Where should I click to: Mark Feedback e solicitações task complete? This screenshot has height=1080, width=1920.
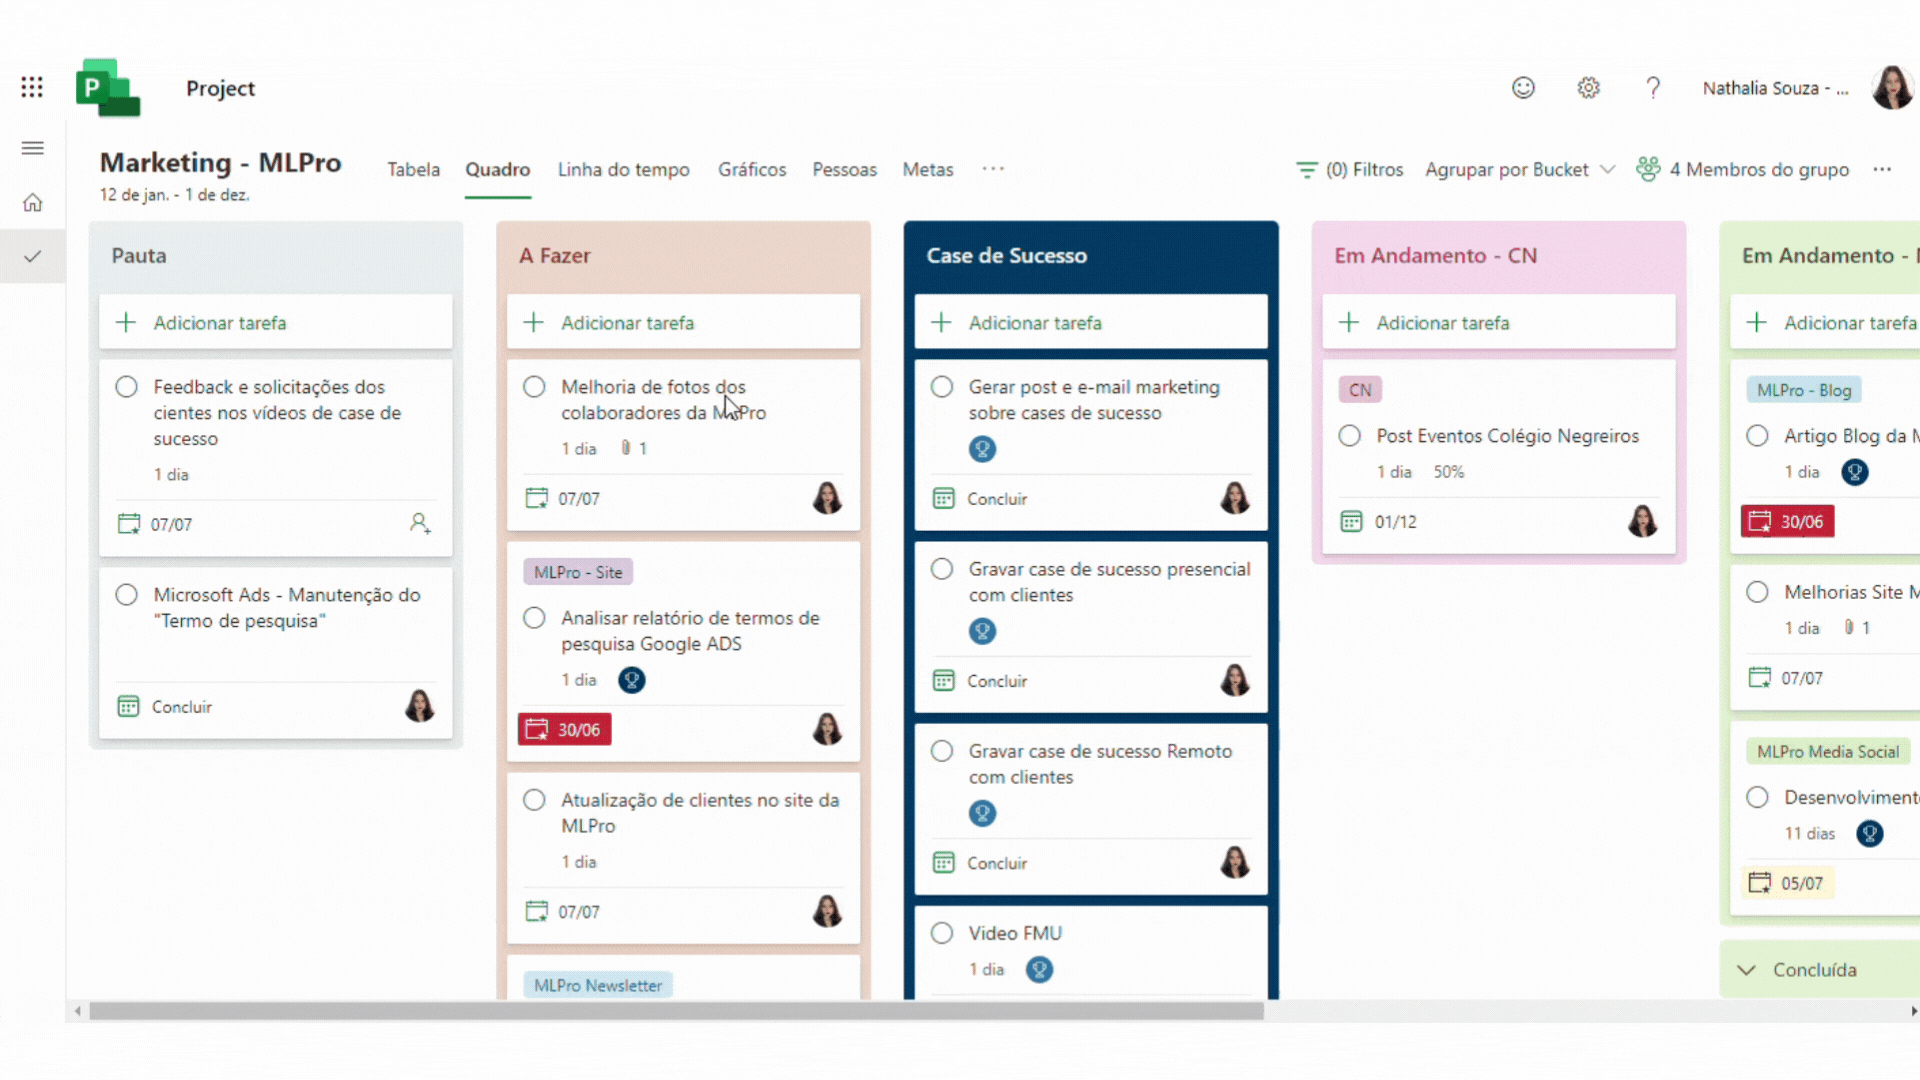click(126, 387)
